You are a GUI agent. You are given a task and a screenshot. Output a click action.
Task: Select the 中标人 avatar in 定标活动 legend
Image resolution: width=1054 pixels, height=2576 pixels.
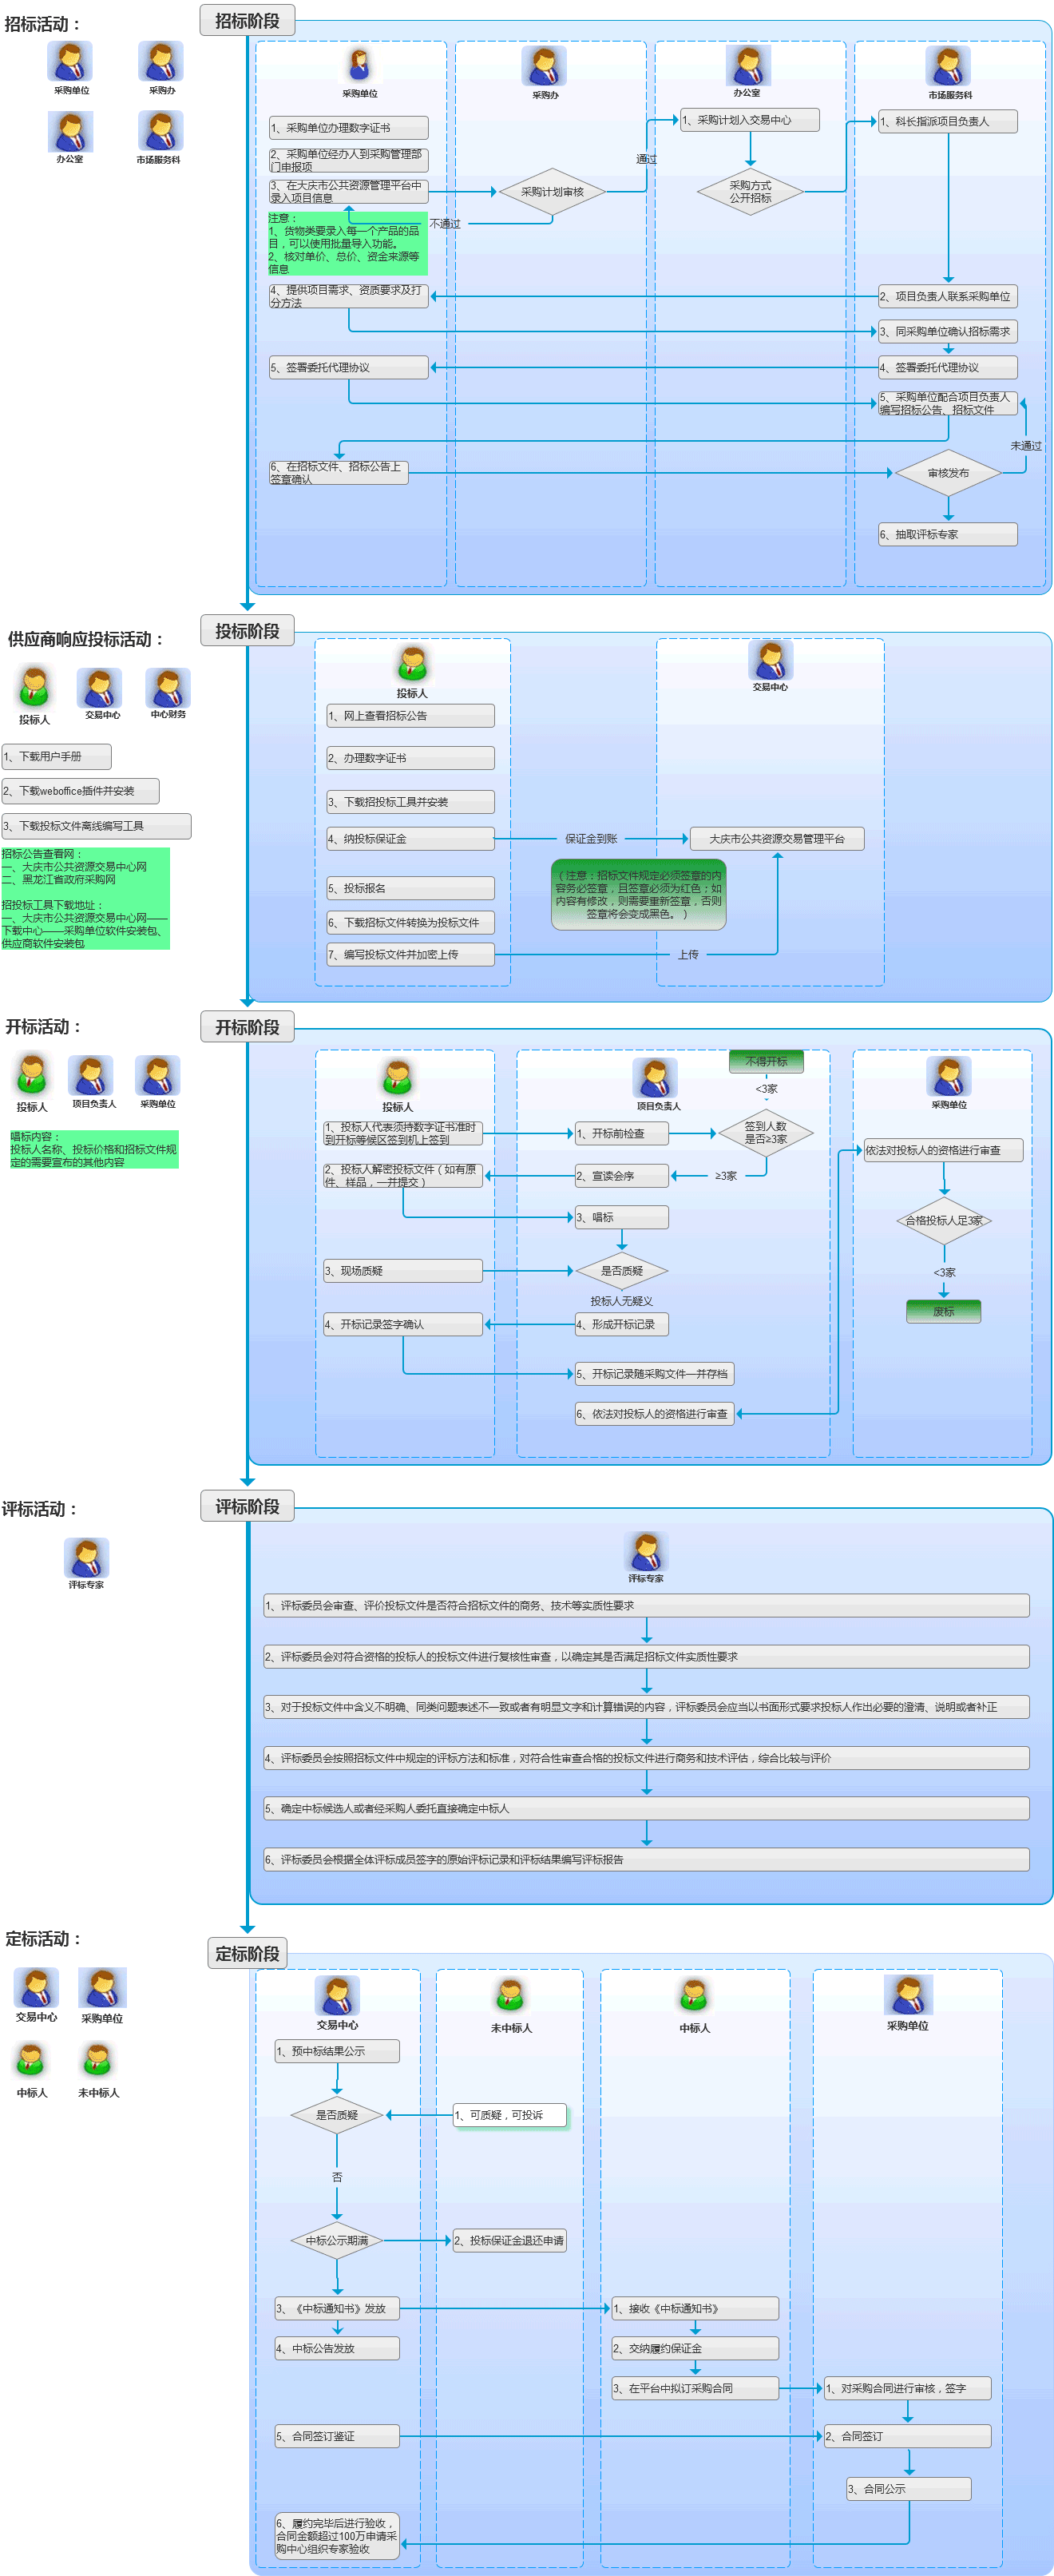click(x=31, y=2060)
